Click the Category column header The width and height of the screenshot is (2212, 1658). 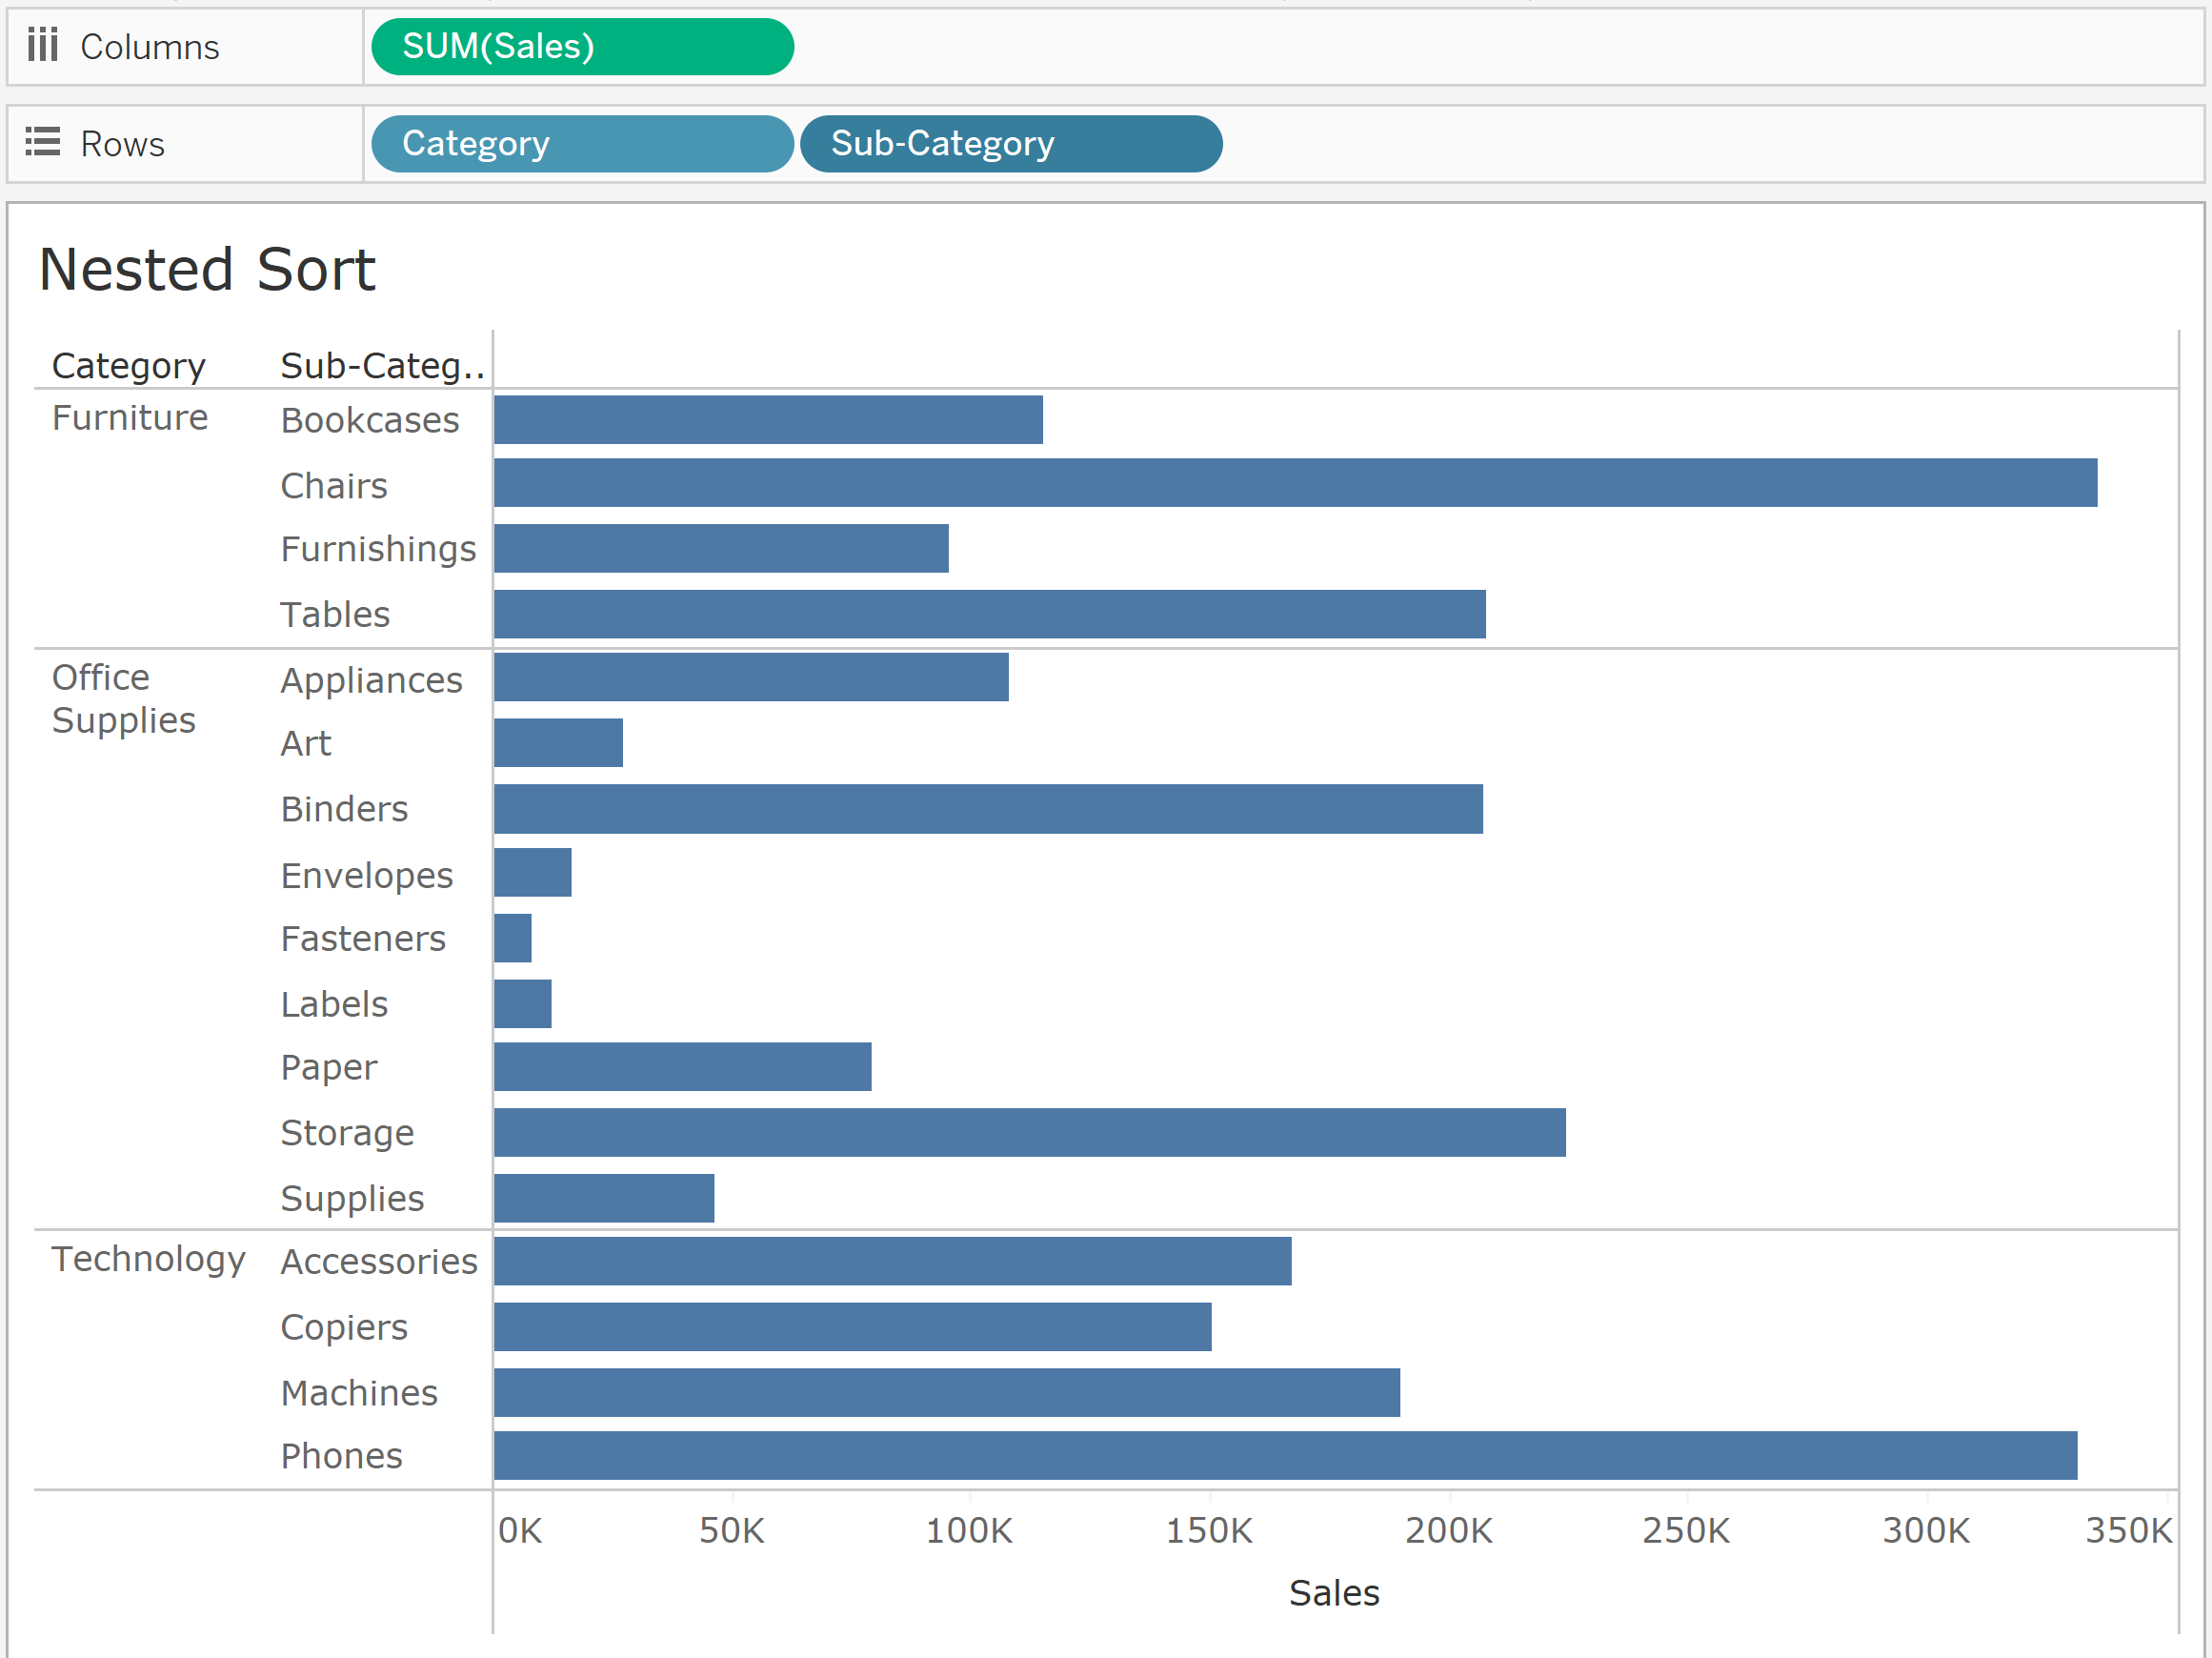tap(128, 366)
